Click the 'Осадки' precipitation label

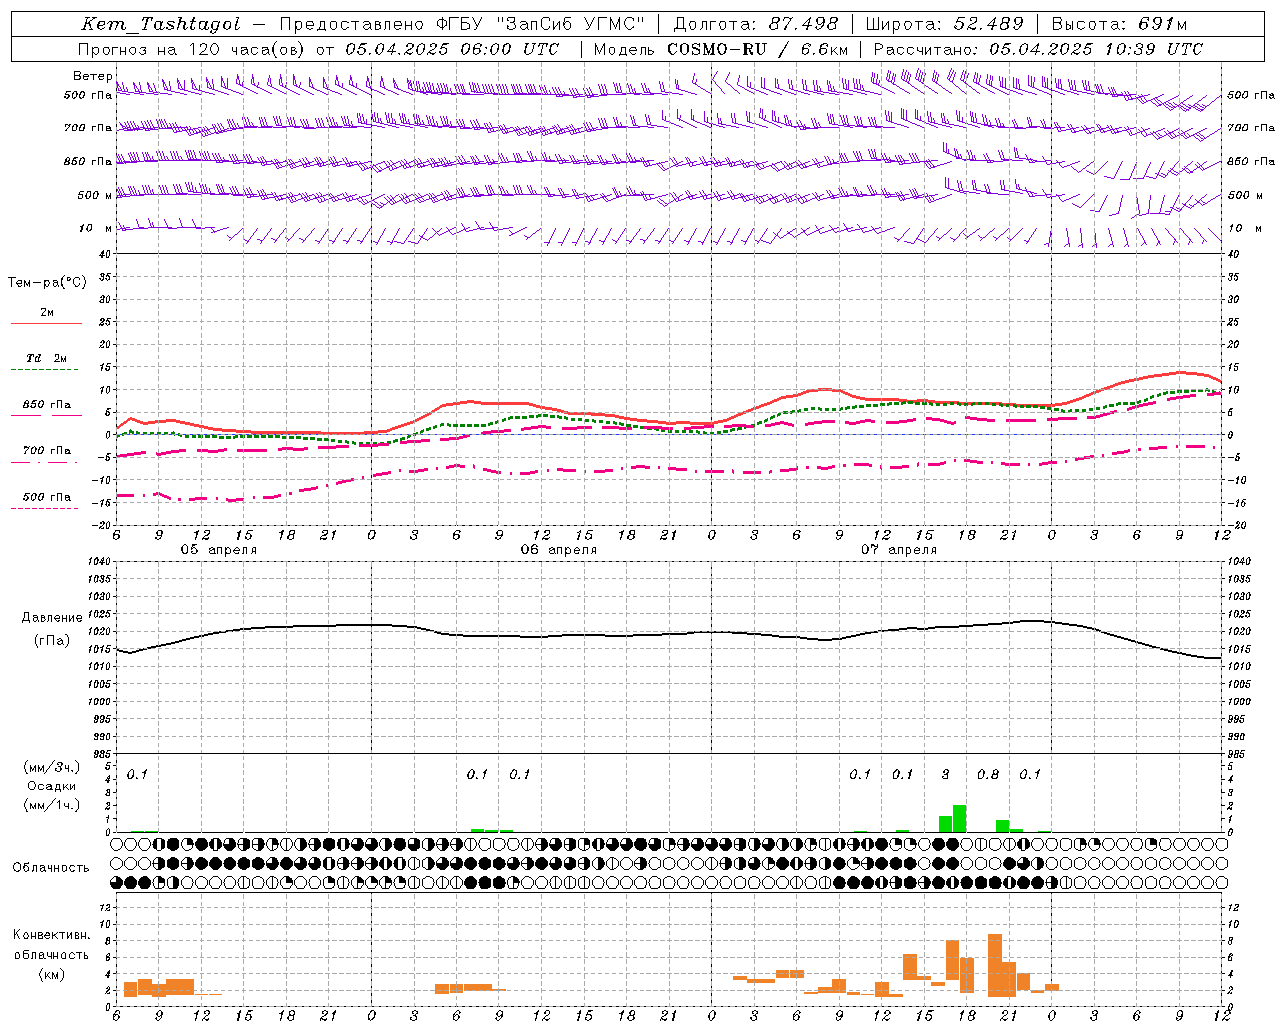coord(52,786)
